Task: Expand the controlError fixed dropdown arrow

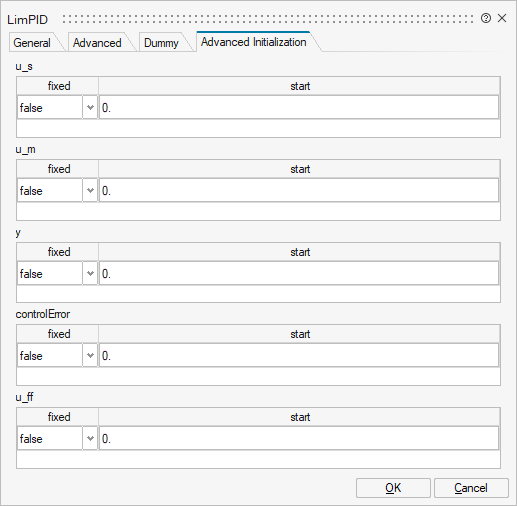Action: pyautogui.click(x=90, y=355)
